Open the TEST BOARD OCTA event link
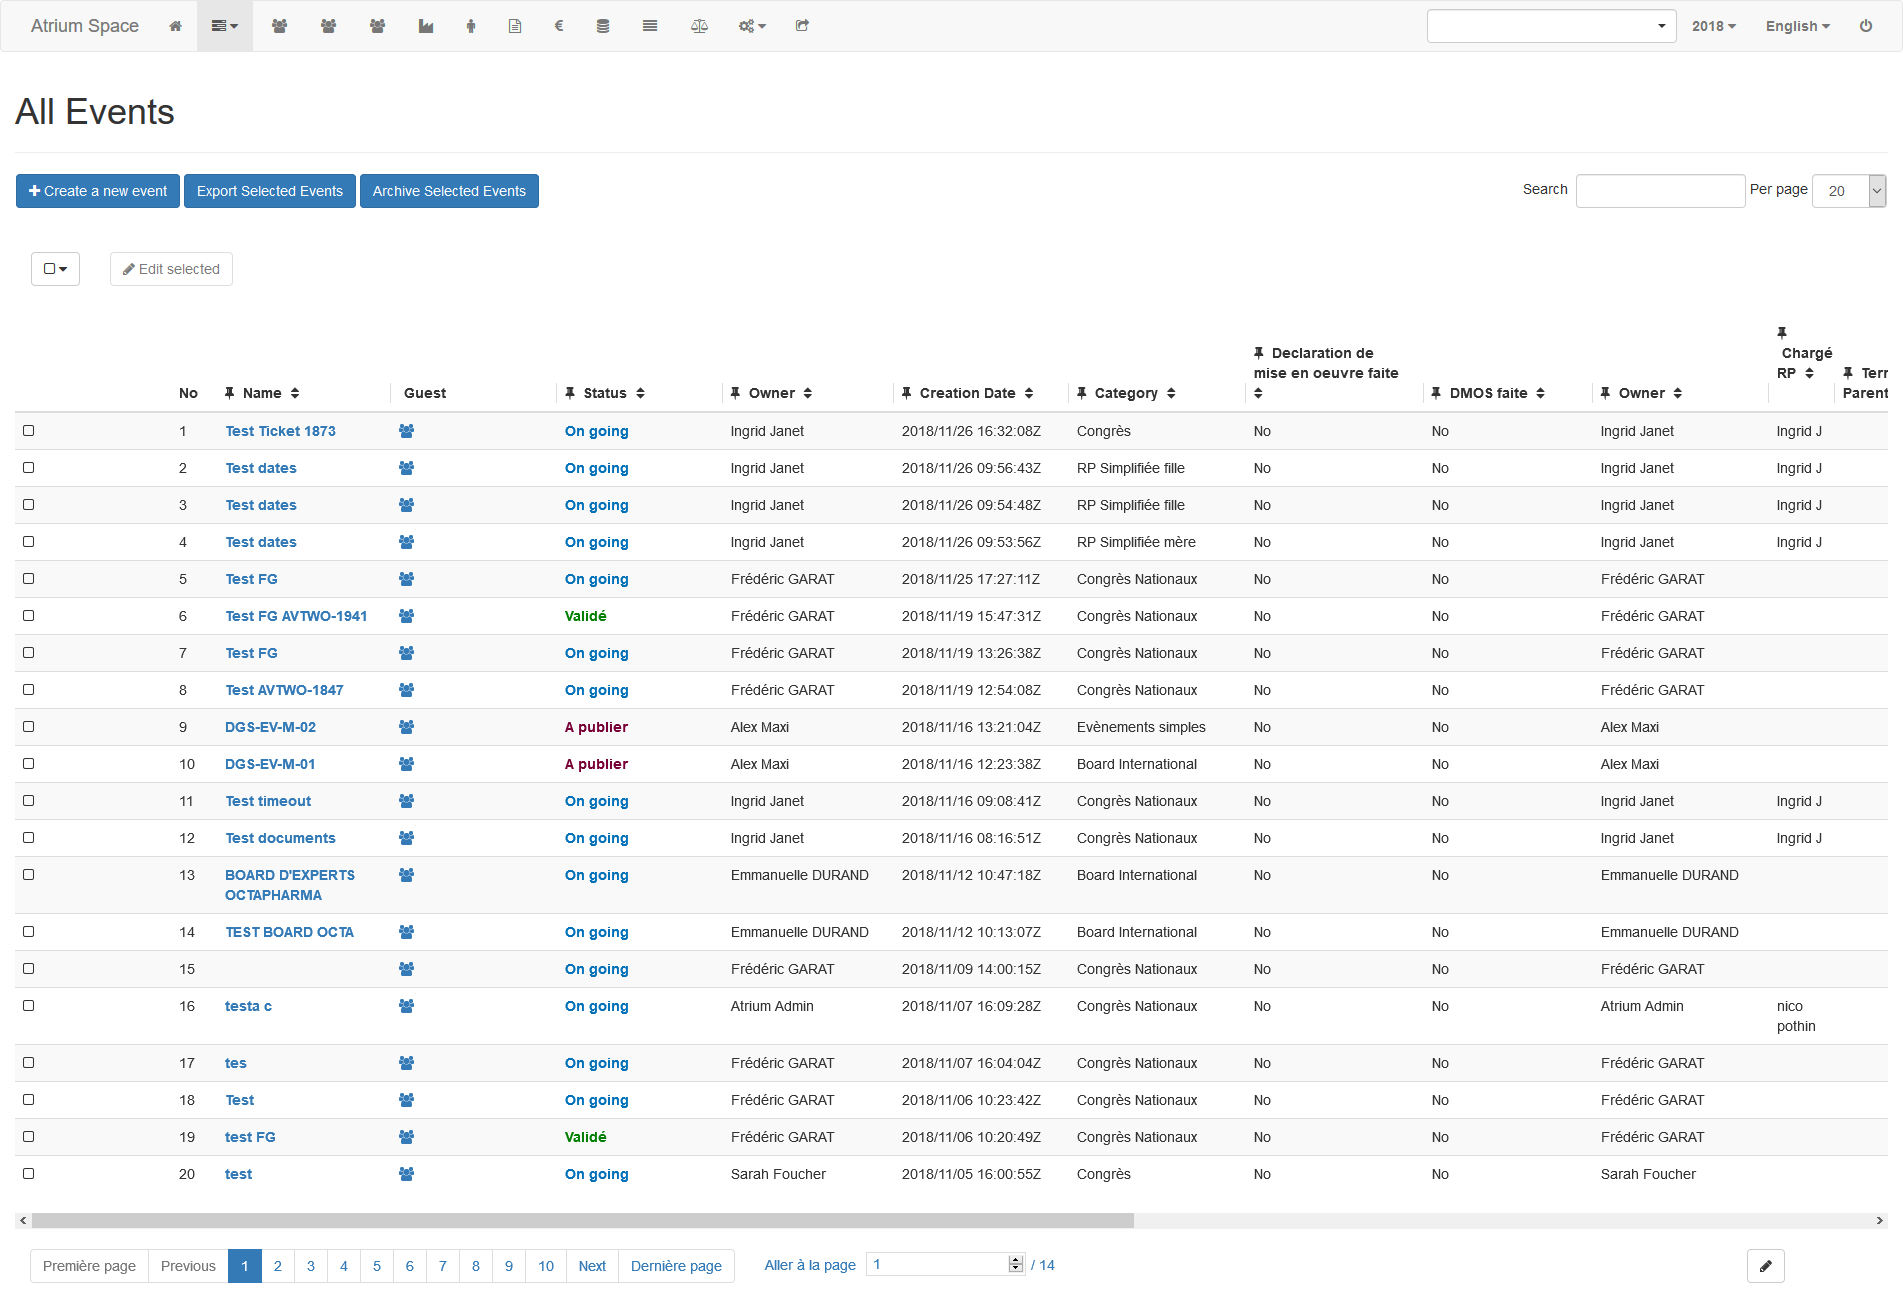This screenshot has height=1303, width=1903. (x=289, y=932)
